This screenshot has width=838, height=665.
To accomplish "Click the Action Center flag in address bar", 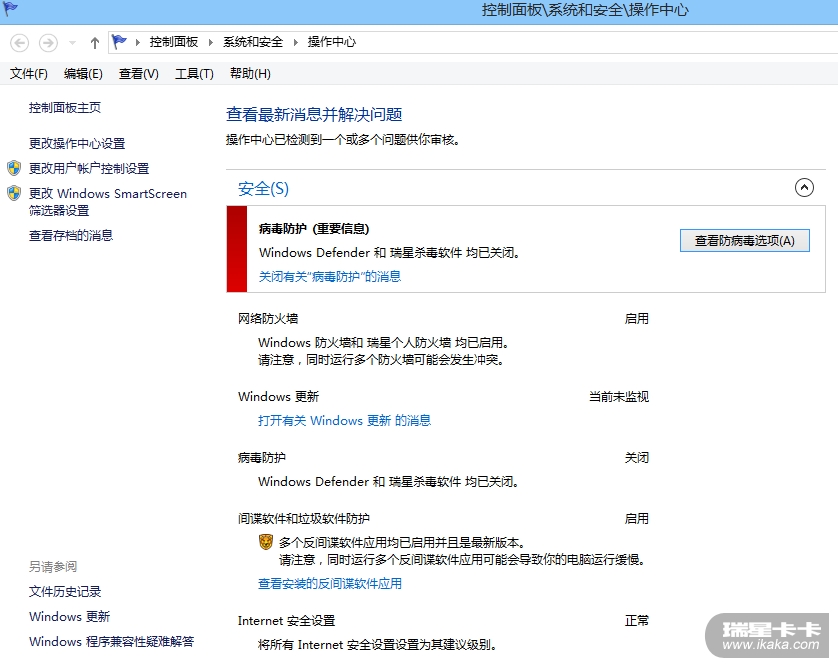I will [119, 42].
